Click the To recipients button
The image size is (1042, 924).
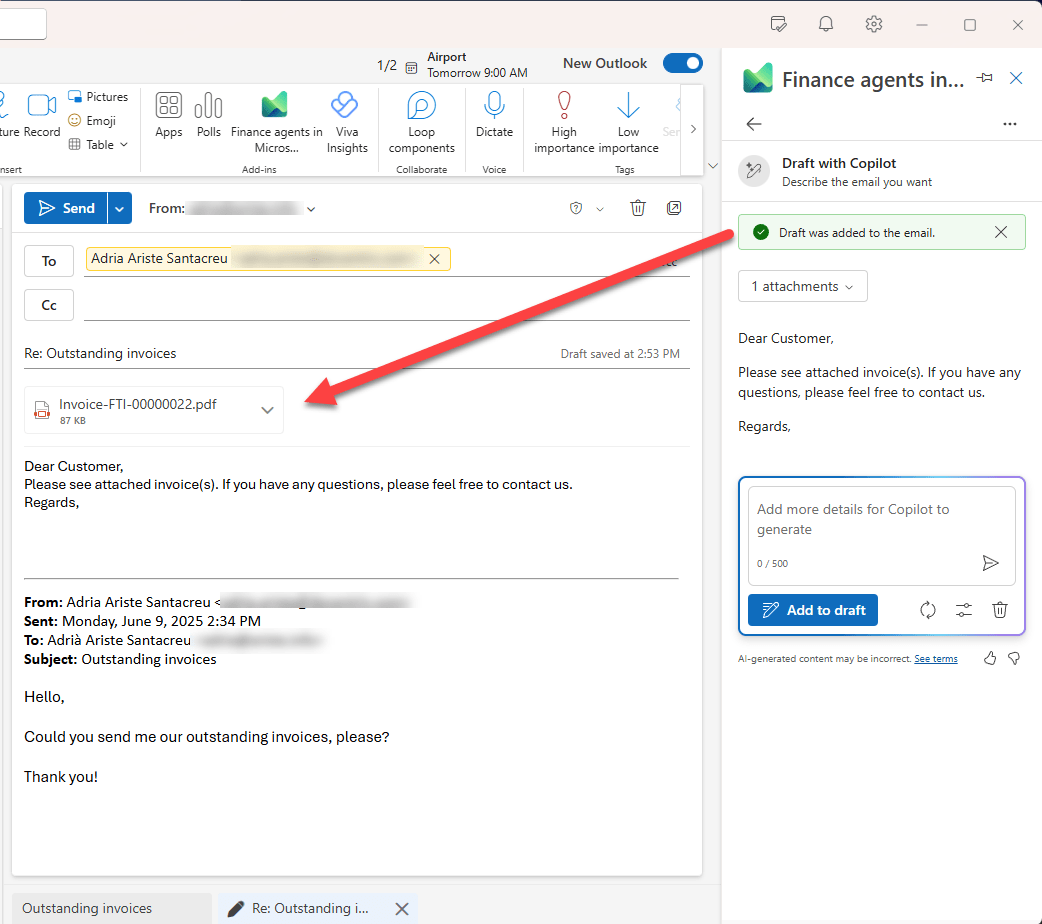point(49,261)
